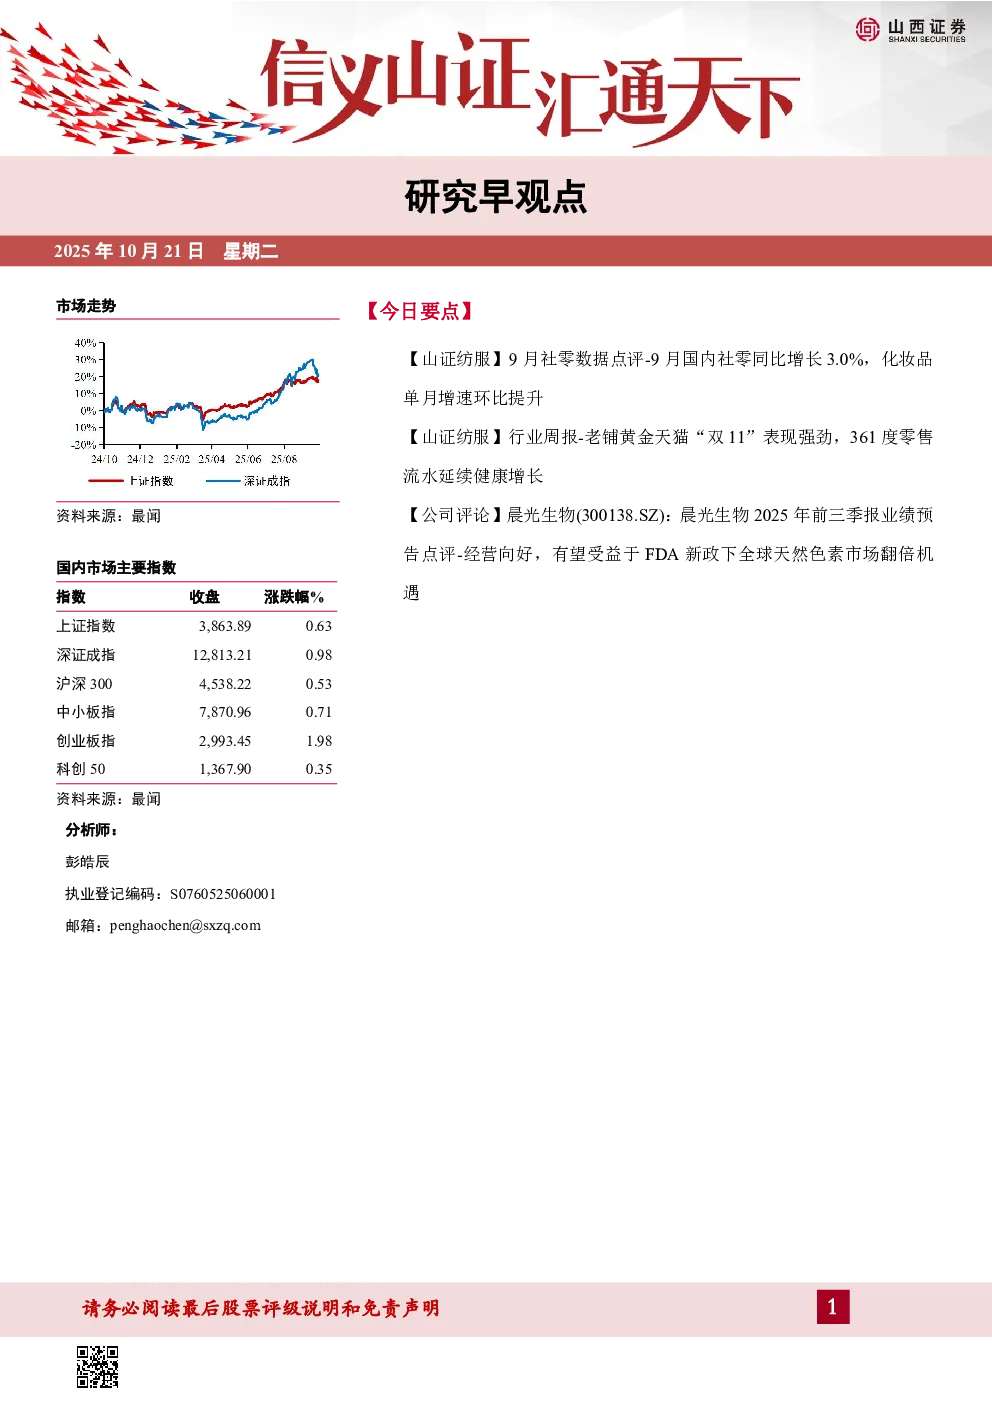This screenshot has height=1403, width=992.
Task: Click the 深证成指 blue legend entry
Action: click(248, 481)
